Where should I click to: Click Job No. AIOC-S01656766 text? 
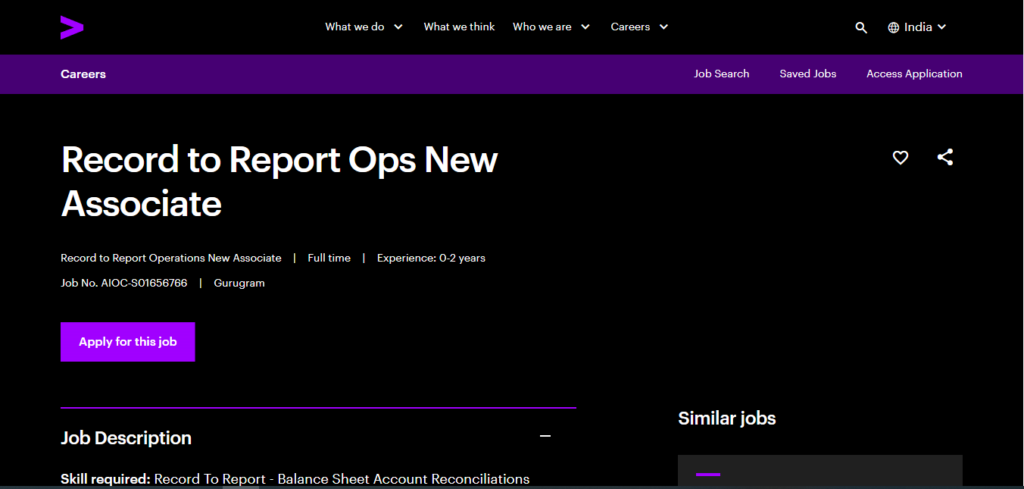(x=124, y=283)
